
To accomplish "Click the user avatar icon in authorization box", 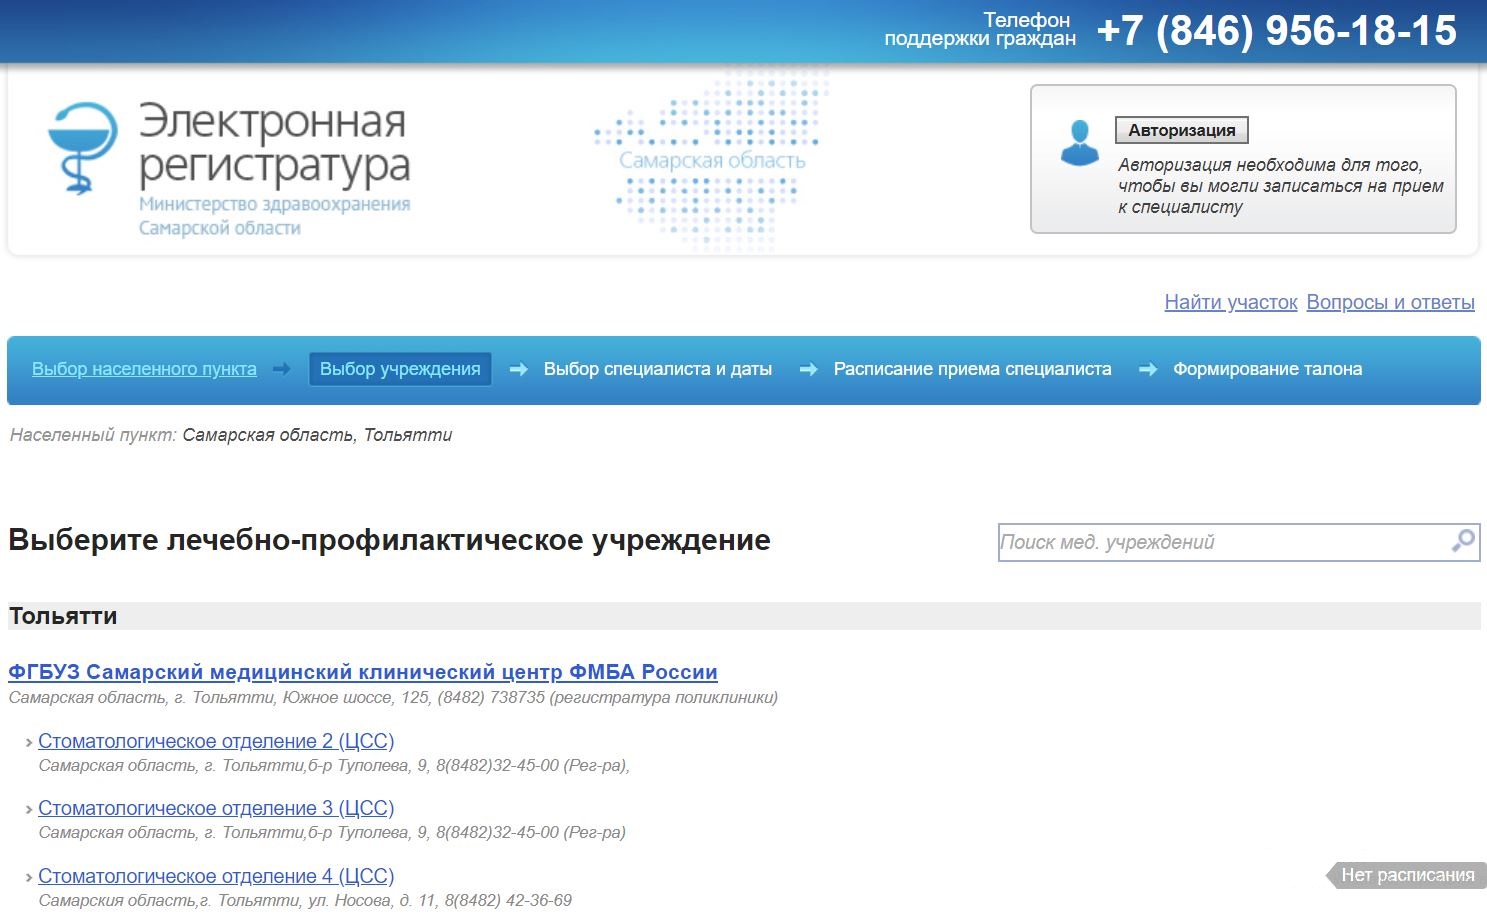I will pyautogui.click(x=1079, y=143).
